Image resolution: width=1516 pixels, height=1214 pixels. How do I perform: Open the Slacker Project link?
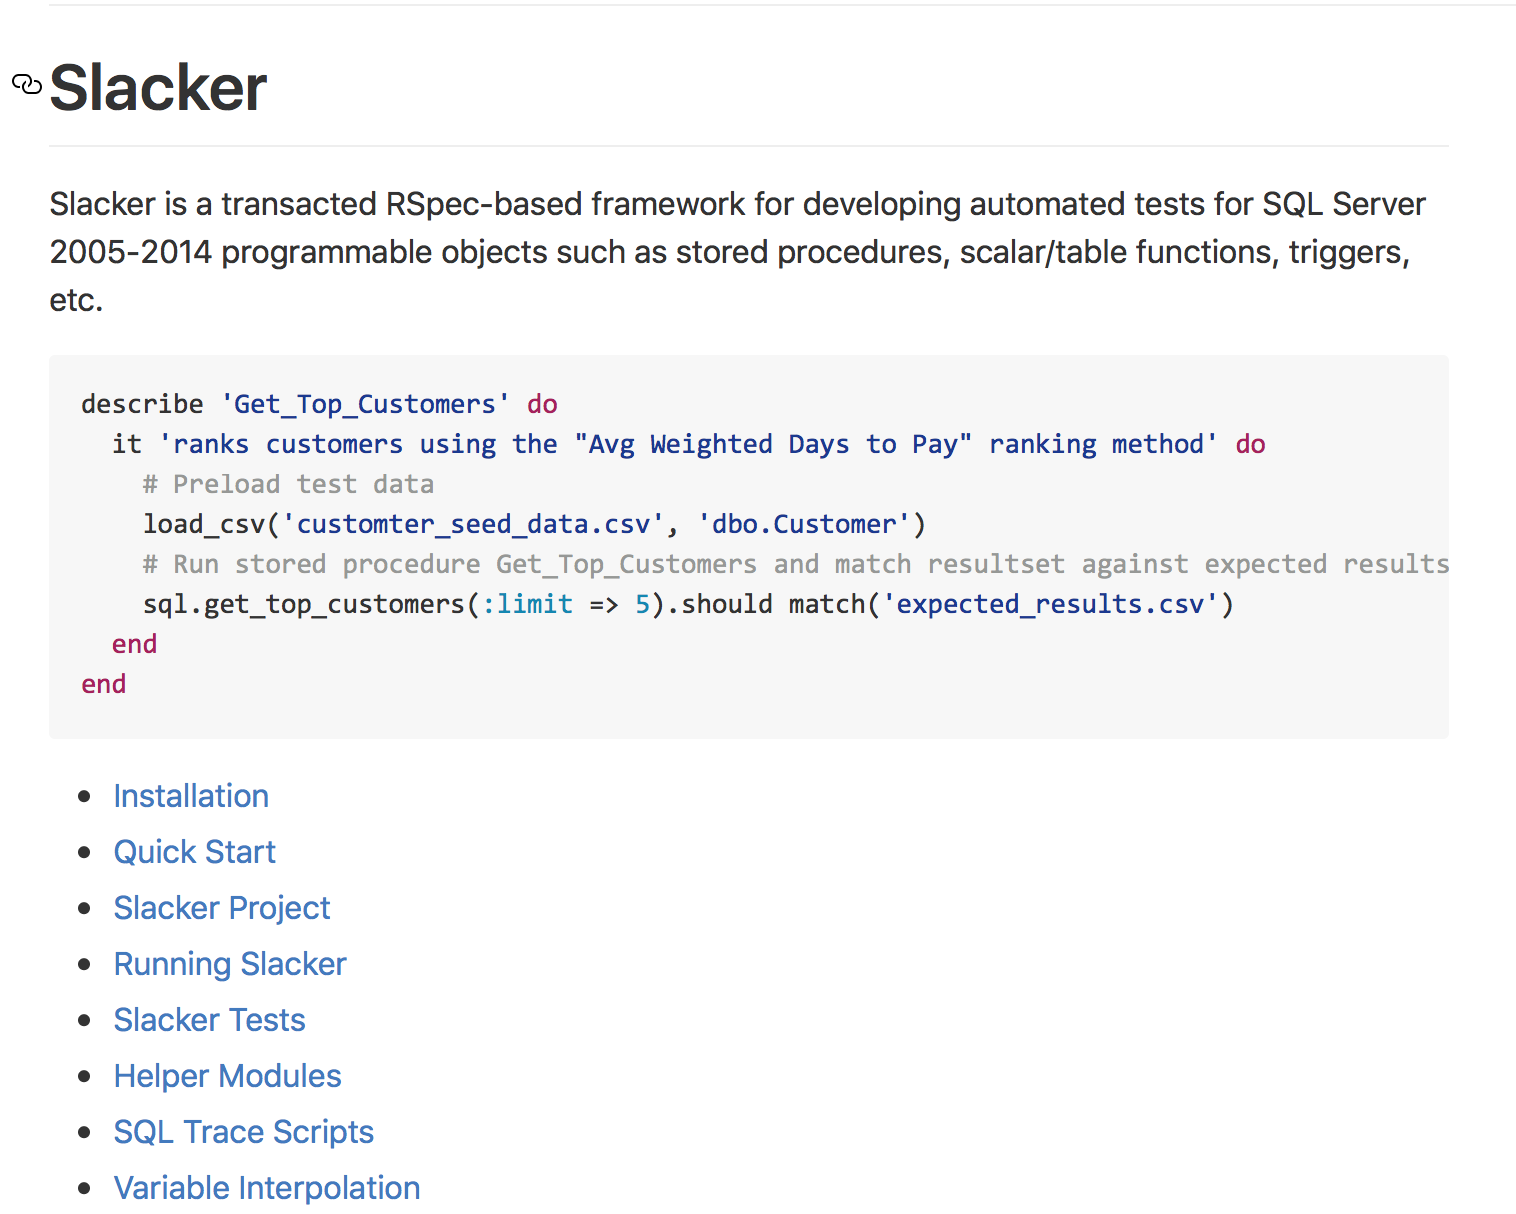coord(222,908)
